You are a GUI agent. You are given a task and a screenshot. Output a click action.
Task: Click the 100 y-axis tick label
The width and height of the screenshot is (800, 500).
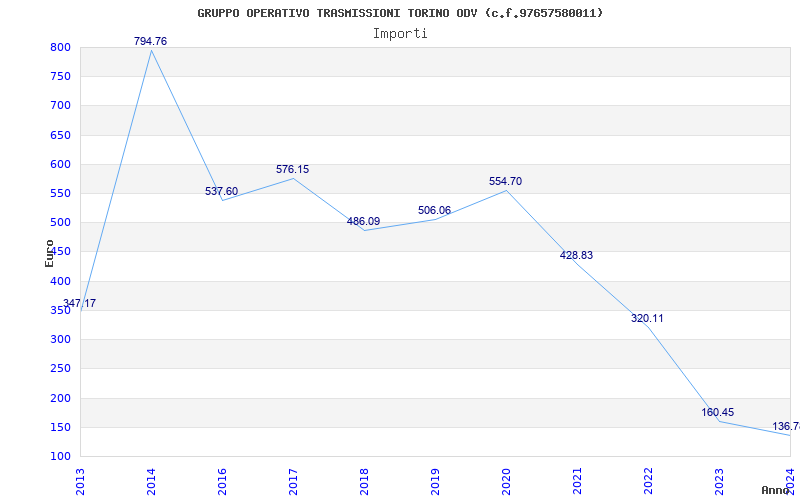click(x=60, y=456)
